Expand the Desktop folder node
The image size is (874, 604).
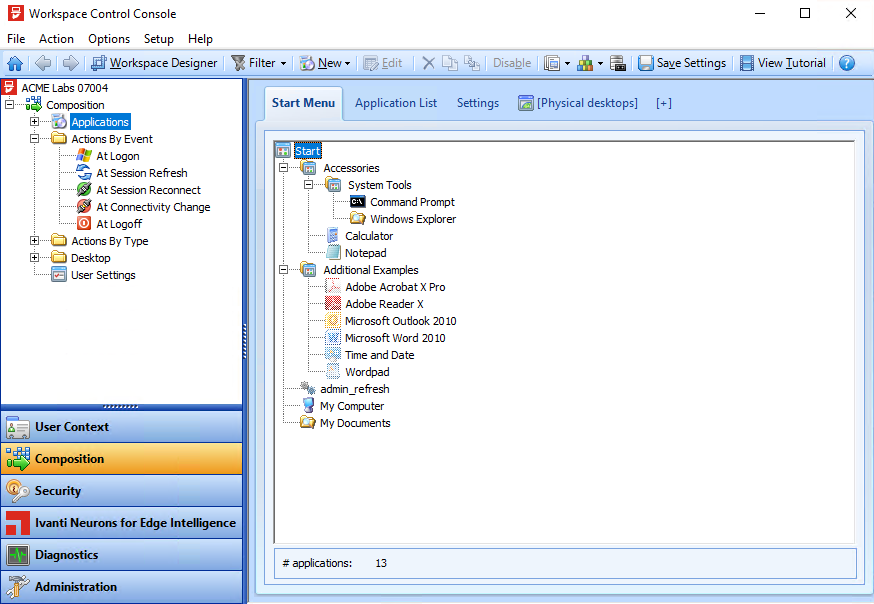[35, 257]
